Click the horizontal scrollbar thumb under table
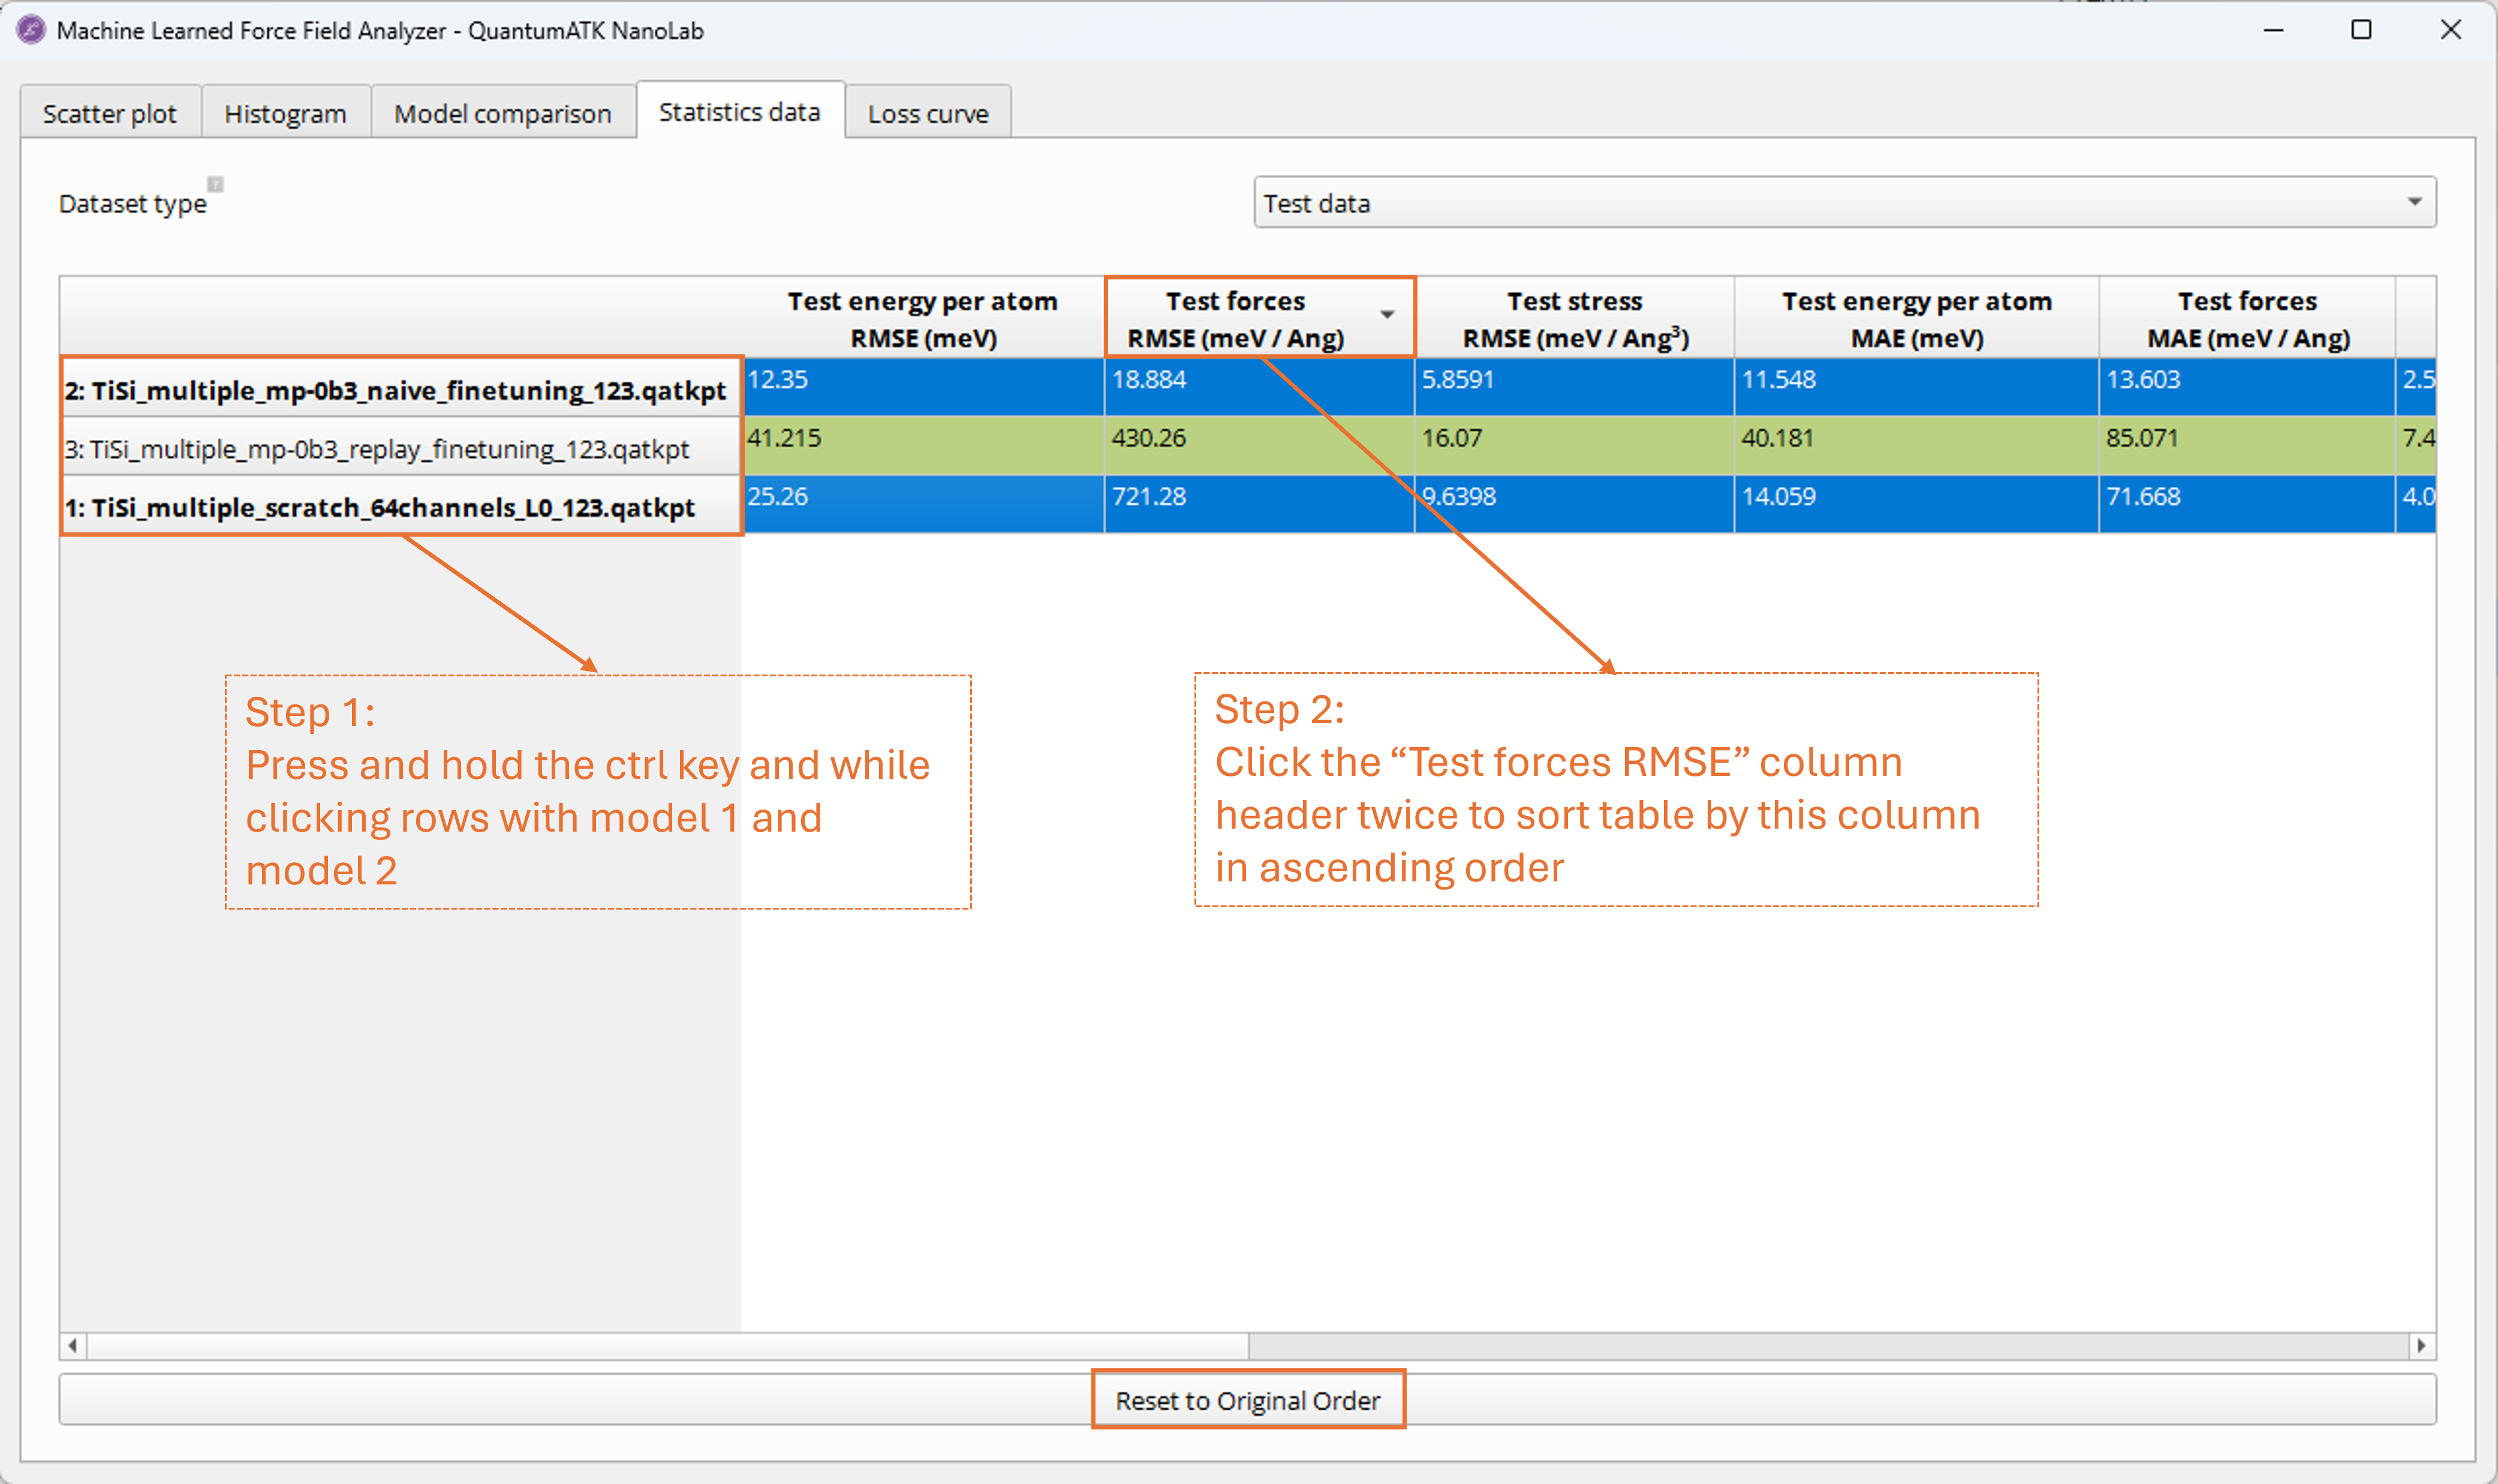Screen dimensions: 2498x1484 tap(668, 1345)
